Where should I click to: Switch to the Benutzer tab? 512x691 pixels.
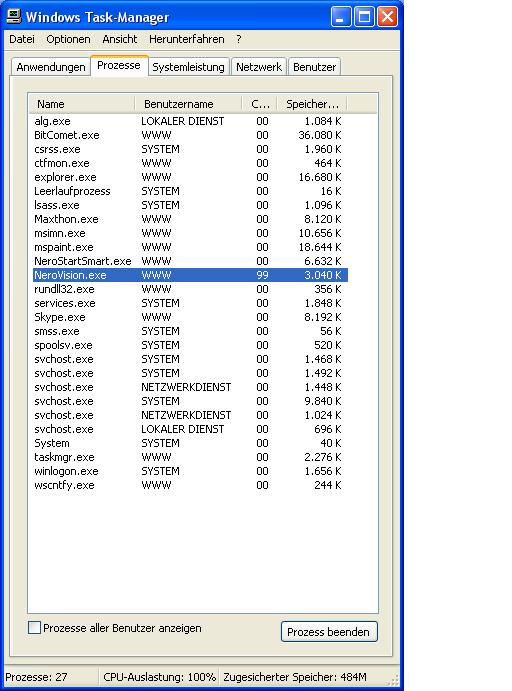tap(314, 67)
